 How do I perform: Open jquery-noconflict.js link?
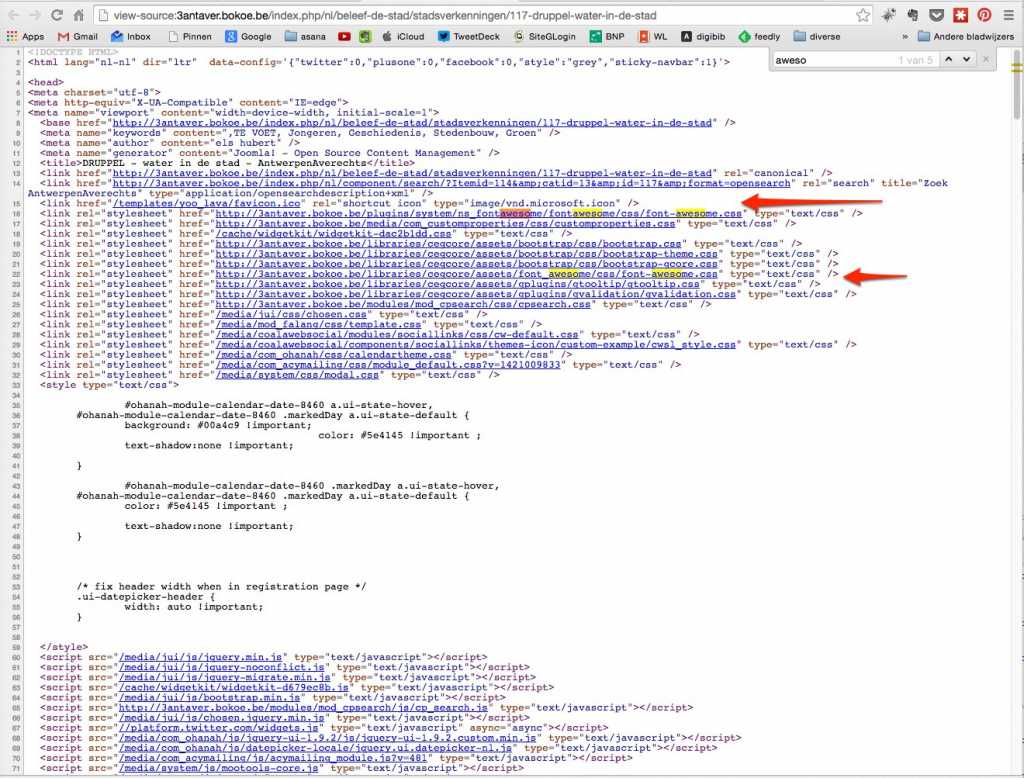[x=221, y=667]
